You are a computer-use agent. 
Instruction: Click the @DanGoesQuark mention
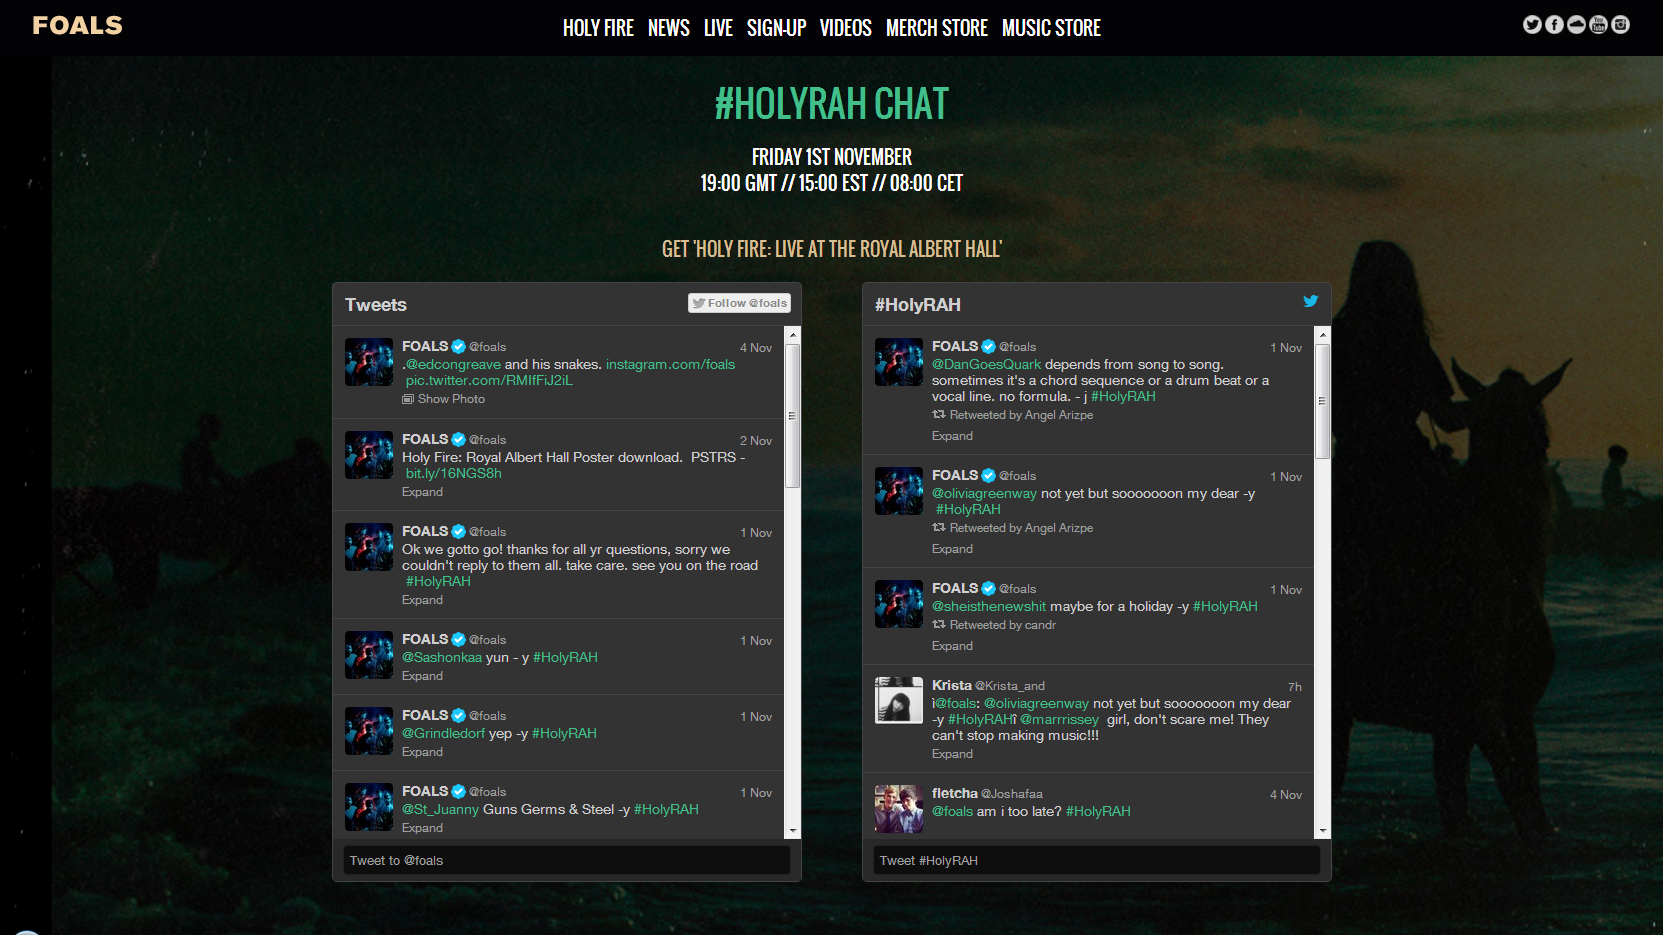click(x=986, y=364)
